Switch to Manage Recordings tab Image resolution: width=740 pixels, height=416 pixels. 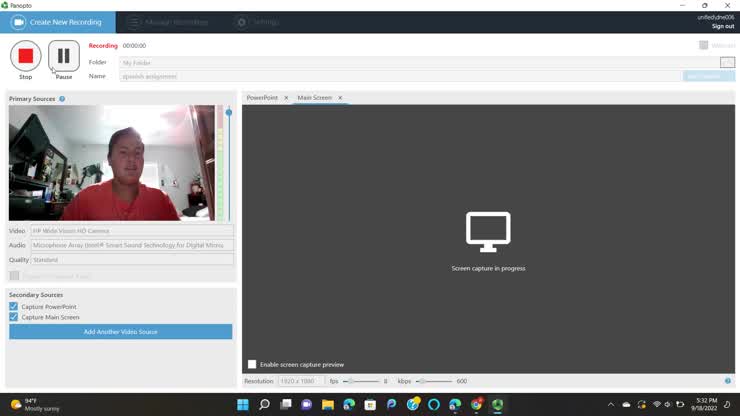click(168, 22)
